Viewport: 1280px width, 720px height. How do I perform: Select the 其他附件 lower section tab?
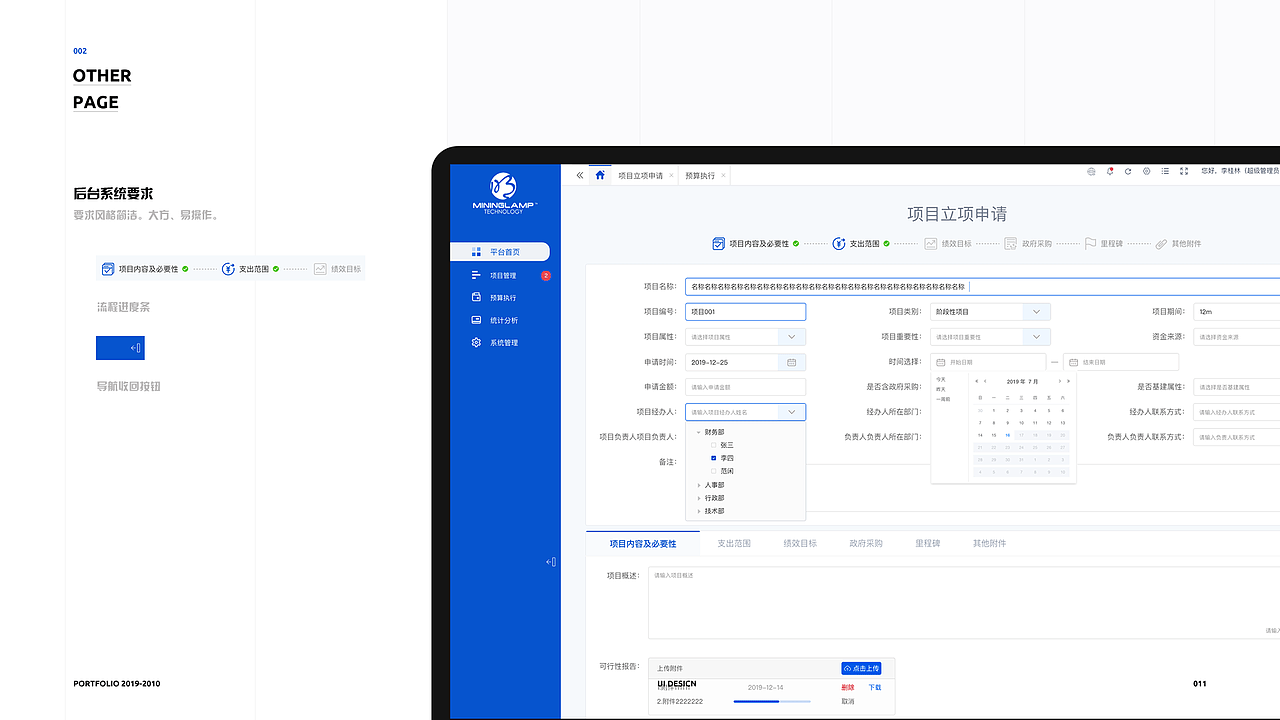click(x=989, y=543)
